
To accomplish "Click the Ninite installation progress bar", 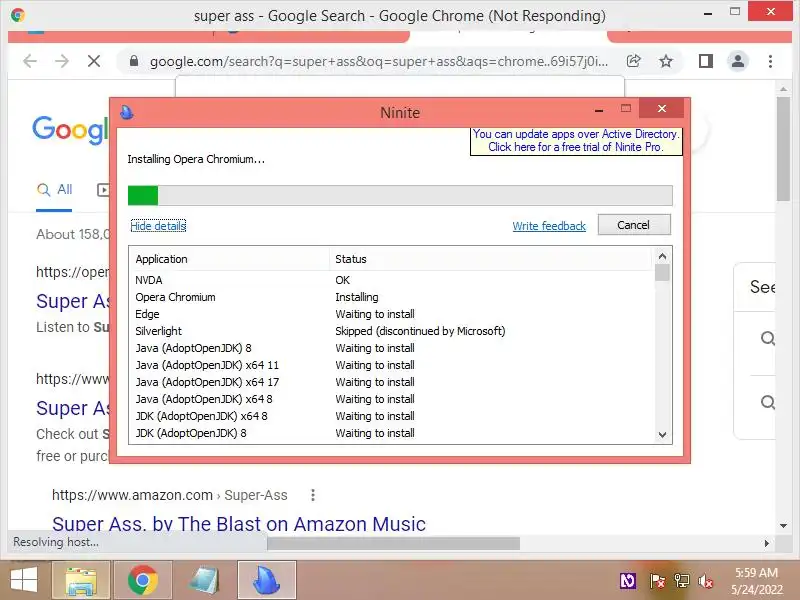I will (400, 195).
